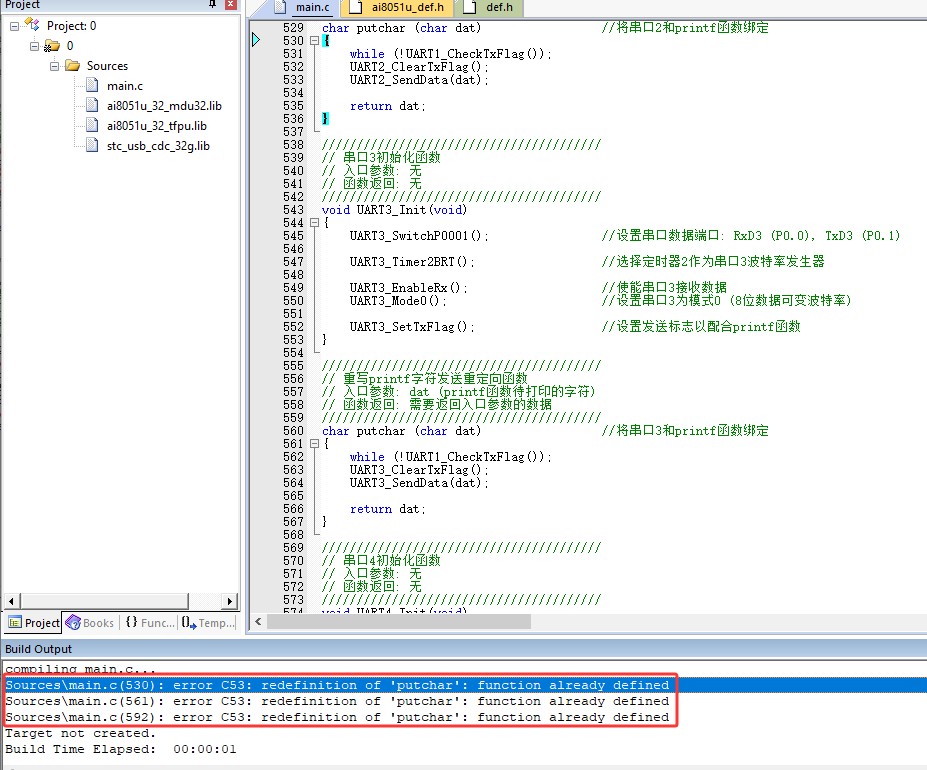927x770 pixels.
Task: Open the Books panel tab
Action: [90, 623]
